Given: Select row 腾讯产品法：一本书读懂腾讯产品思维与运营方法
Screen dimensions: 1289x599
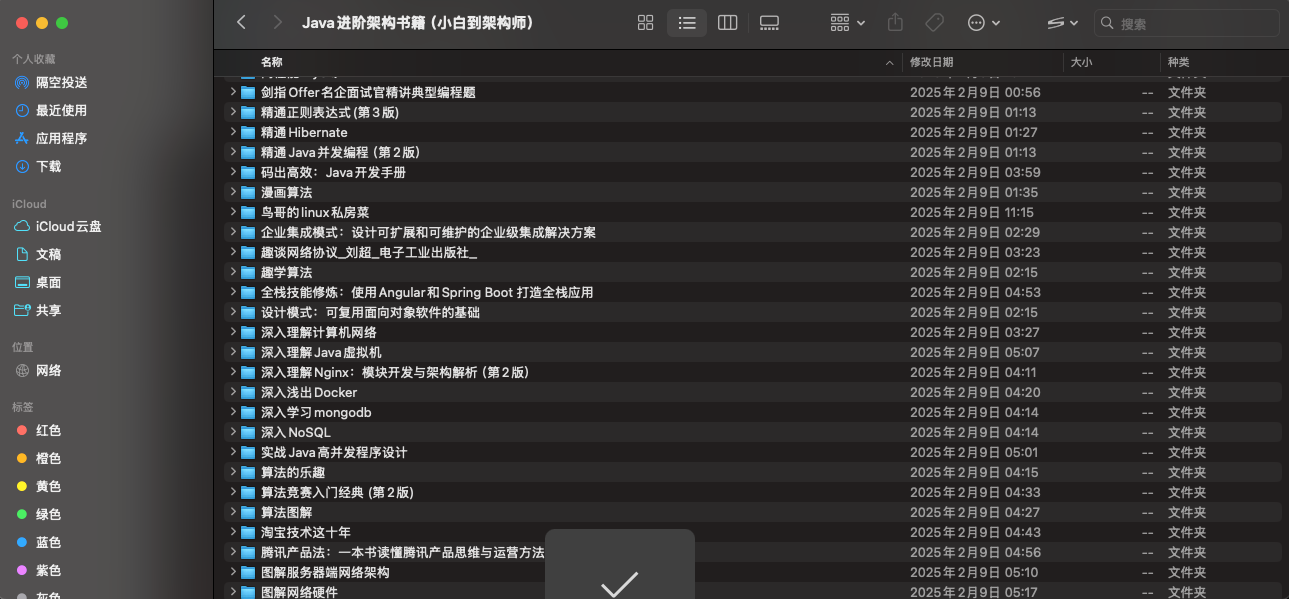Looking at the screenshot, I should click(x=752, y=552).
